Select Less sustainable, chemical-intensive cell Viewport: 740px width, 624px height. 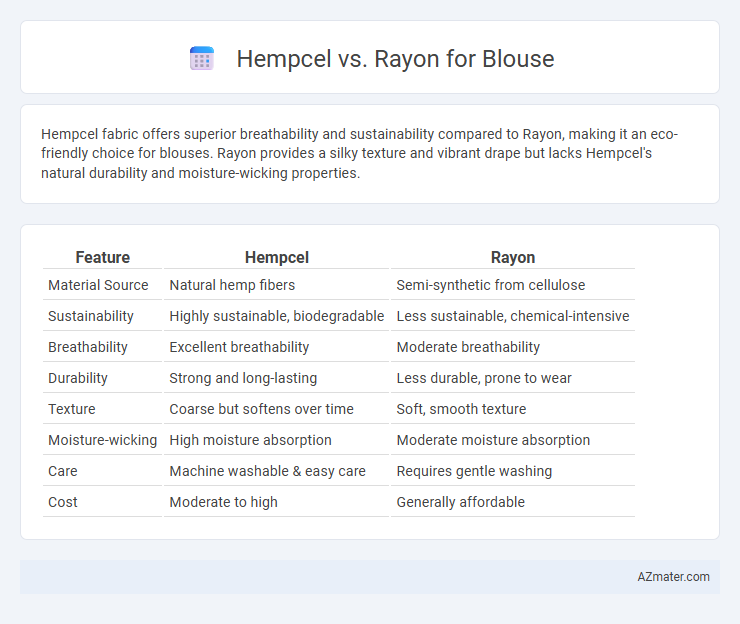click(x=513, y=316)
